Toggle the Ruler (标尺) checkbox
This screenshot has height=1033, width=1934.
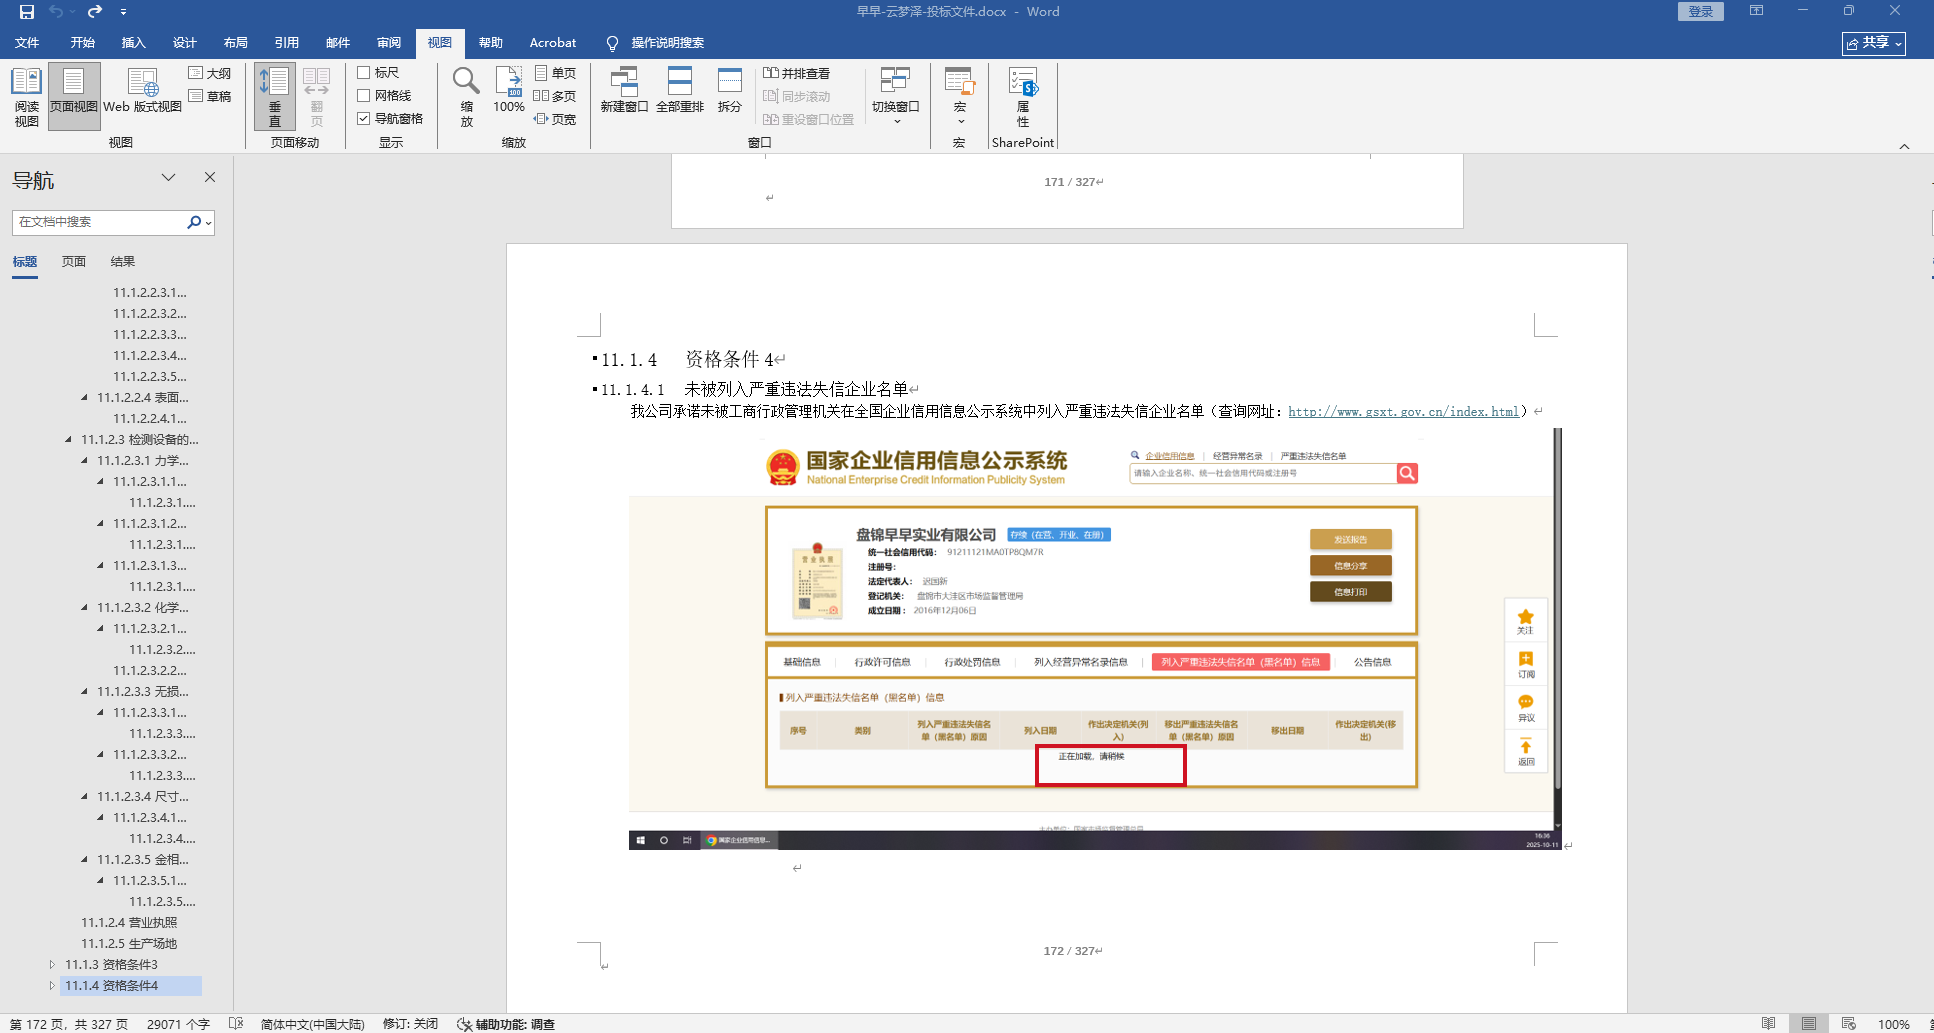click(364, 73)
